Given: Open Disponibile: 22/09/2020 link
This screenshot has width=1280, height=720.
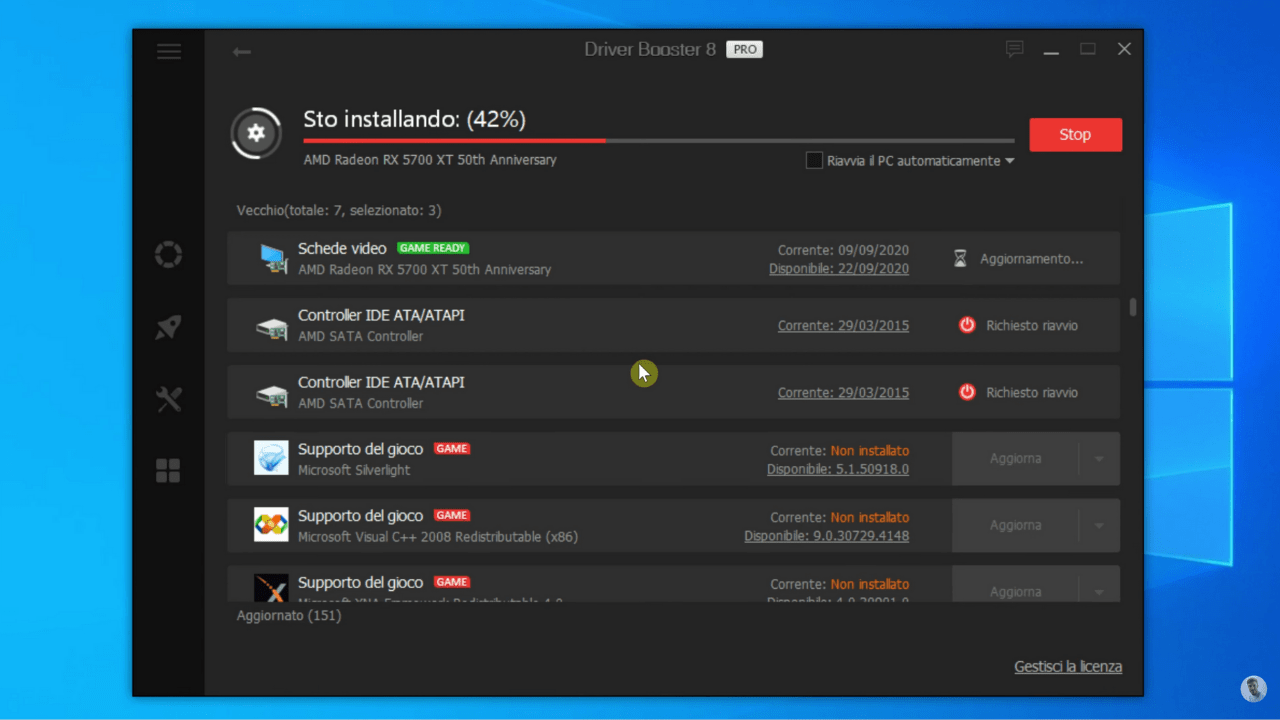Looking at the screenshot, I should point(839,269).
